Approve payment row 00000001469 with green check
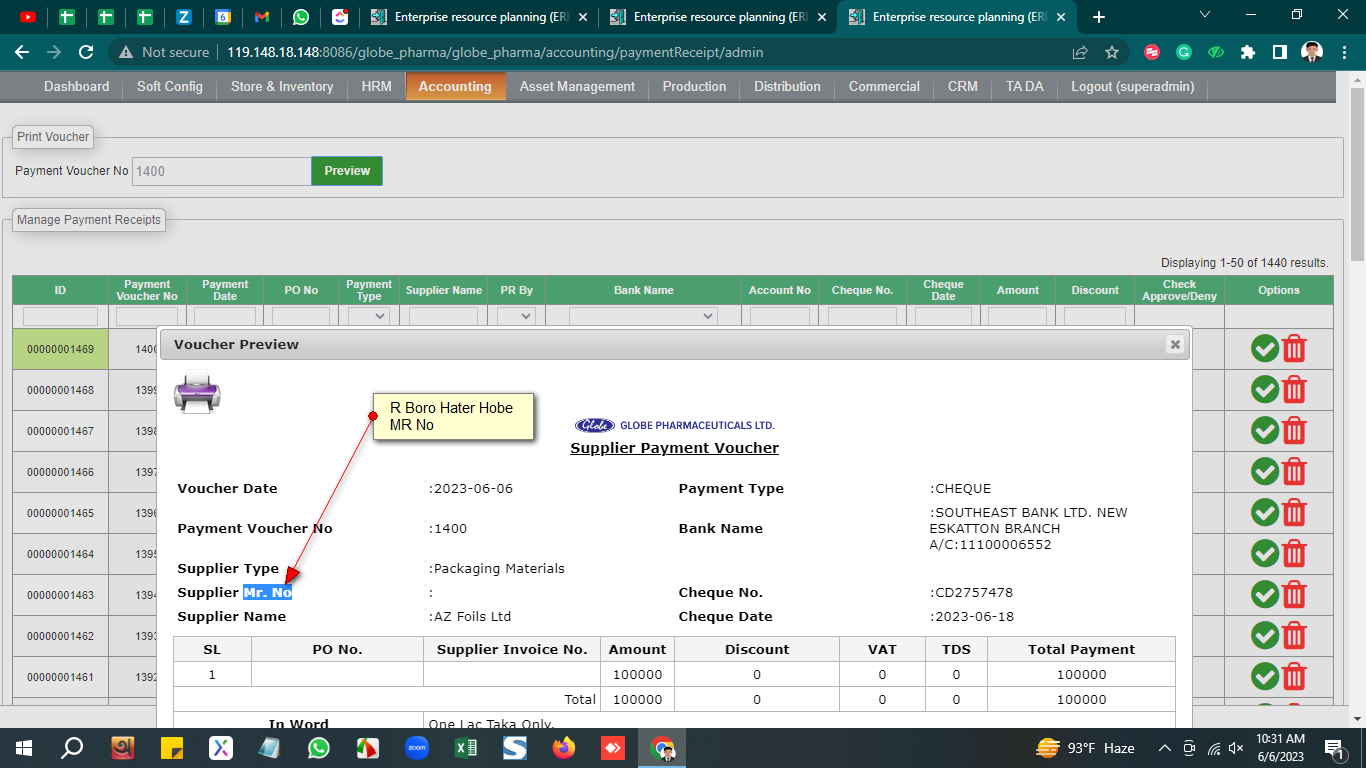This screenshot has height=768, width=1366. point(1265,348)
